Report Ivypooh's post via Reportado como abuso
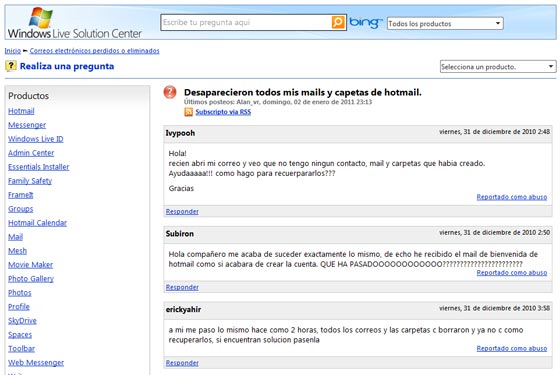560x375 pixels. pyautogui.click(x=512, y=197)
